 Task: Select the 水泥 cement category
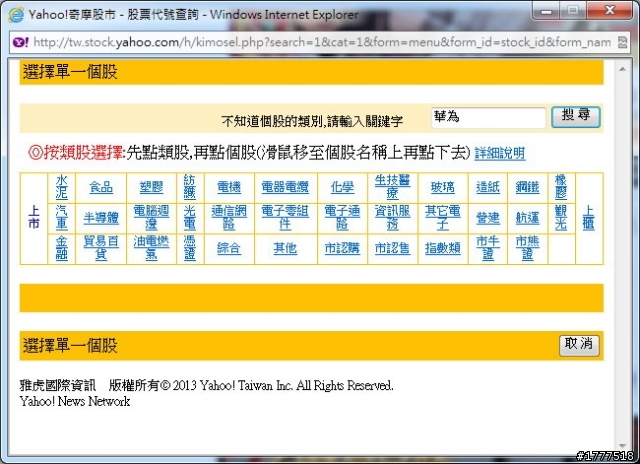coord(62,187)
